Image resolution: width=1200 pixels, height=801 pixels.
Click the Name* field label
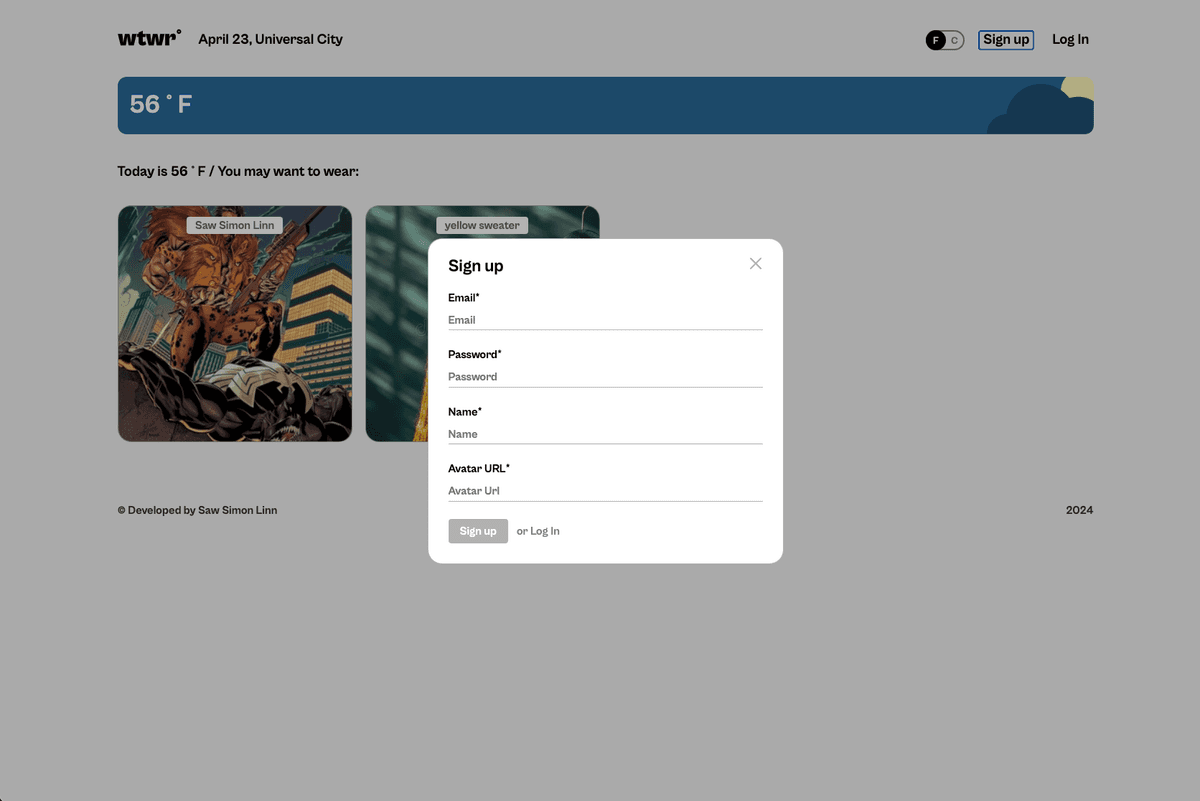(x=465, y=412)
